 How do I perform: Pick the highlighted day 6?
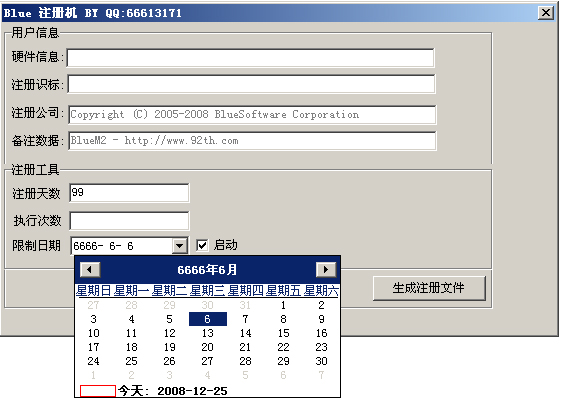tap(208, 319)
